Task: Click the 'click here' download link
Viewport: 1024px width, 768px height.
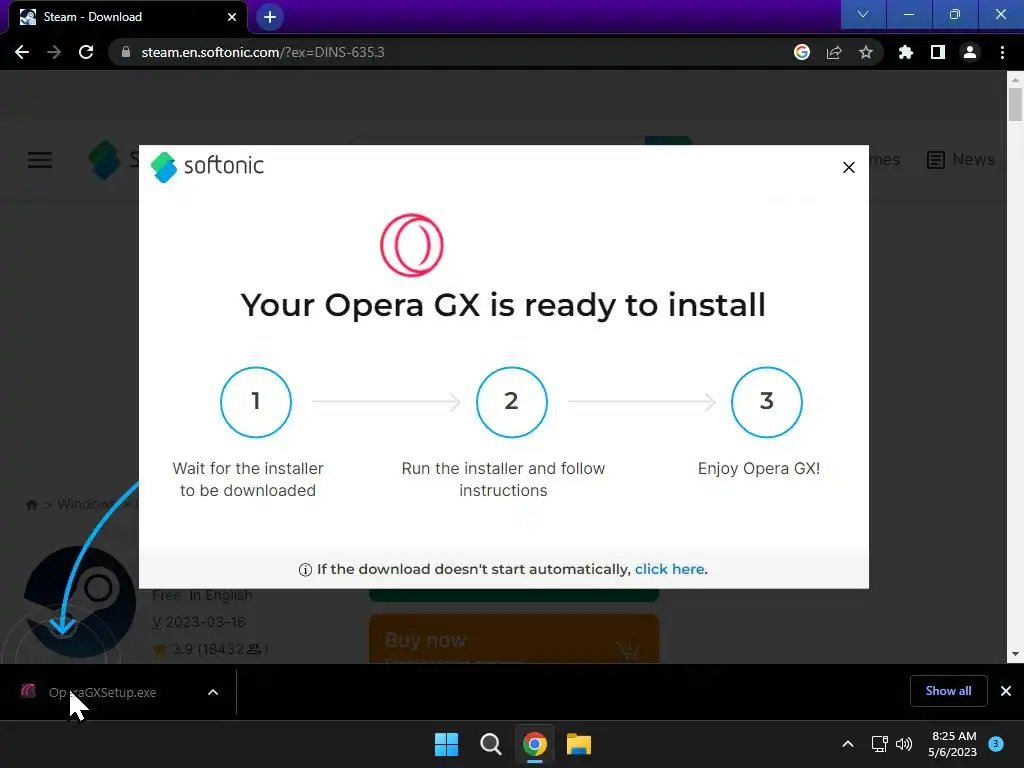Action: [669, 569]
